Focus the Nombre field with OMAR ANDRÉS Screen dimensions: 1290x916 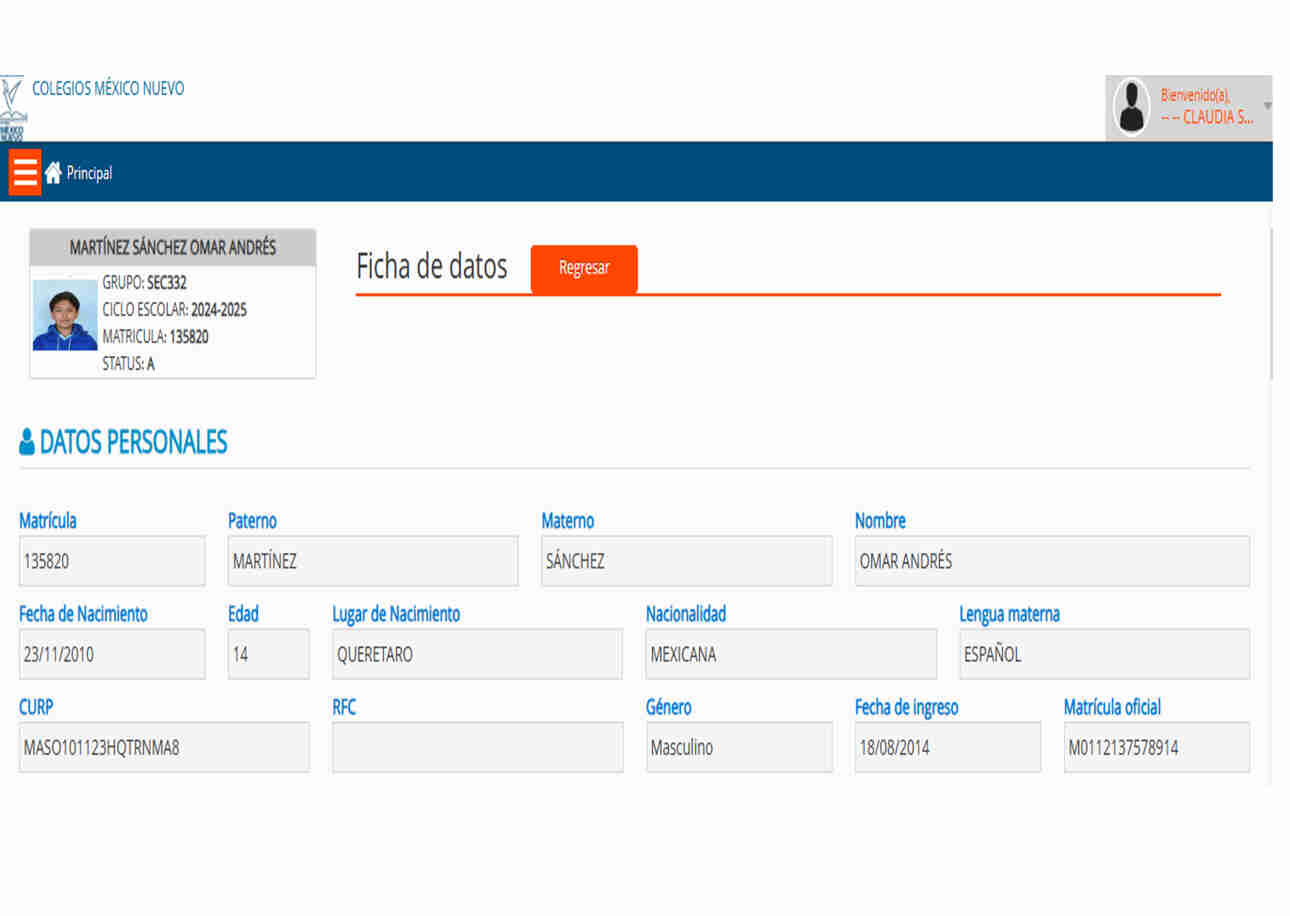(1051, 561)
